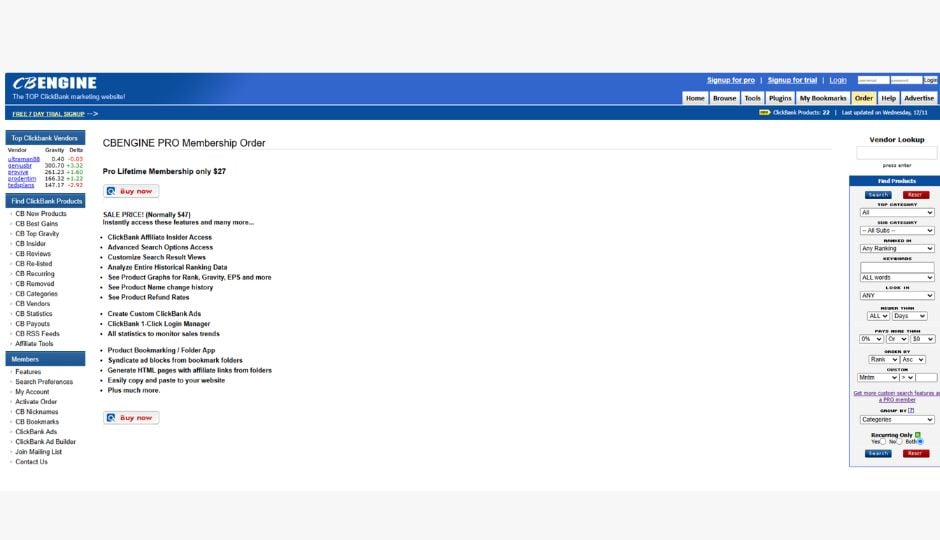Open the Group By Categories dropdown
940x540 pixels.
pos(897,420)
